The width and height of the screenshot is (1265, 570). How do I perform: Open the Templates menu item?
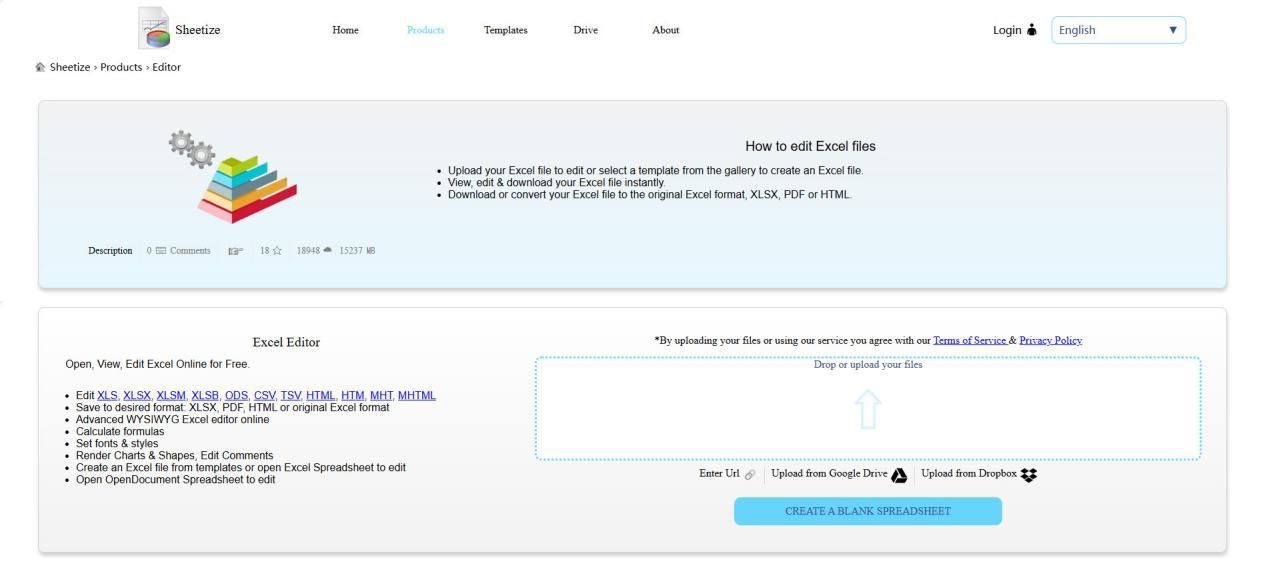click(x=505, y=30)
